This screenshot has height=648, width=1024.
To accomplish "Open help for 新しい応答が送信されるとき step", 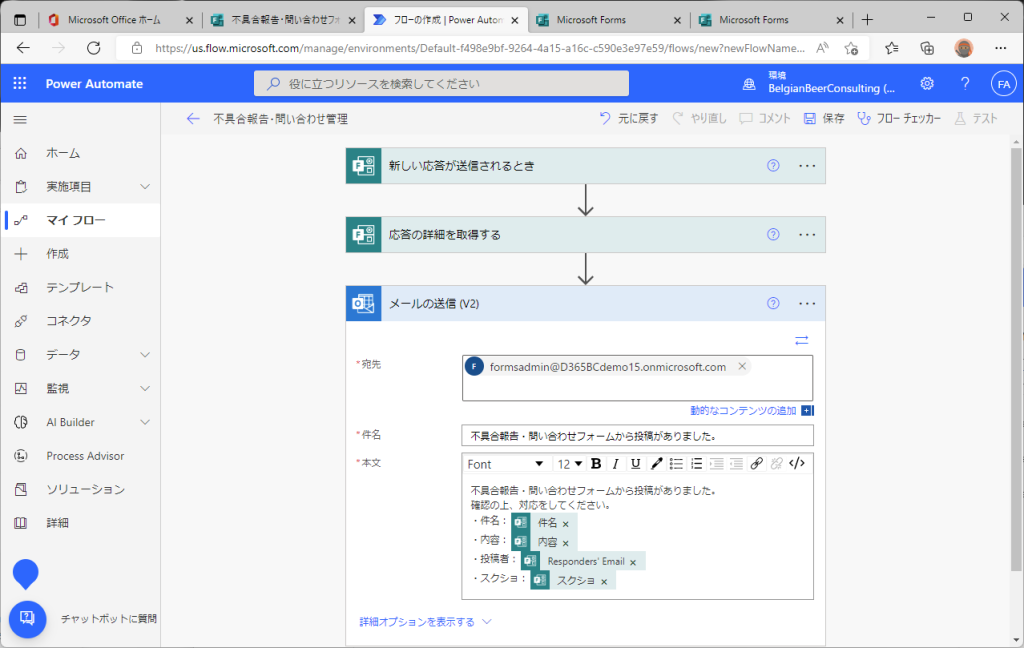I will coord(773,166).
